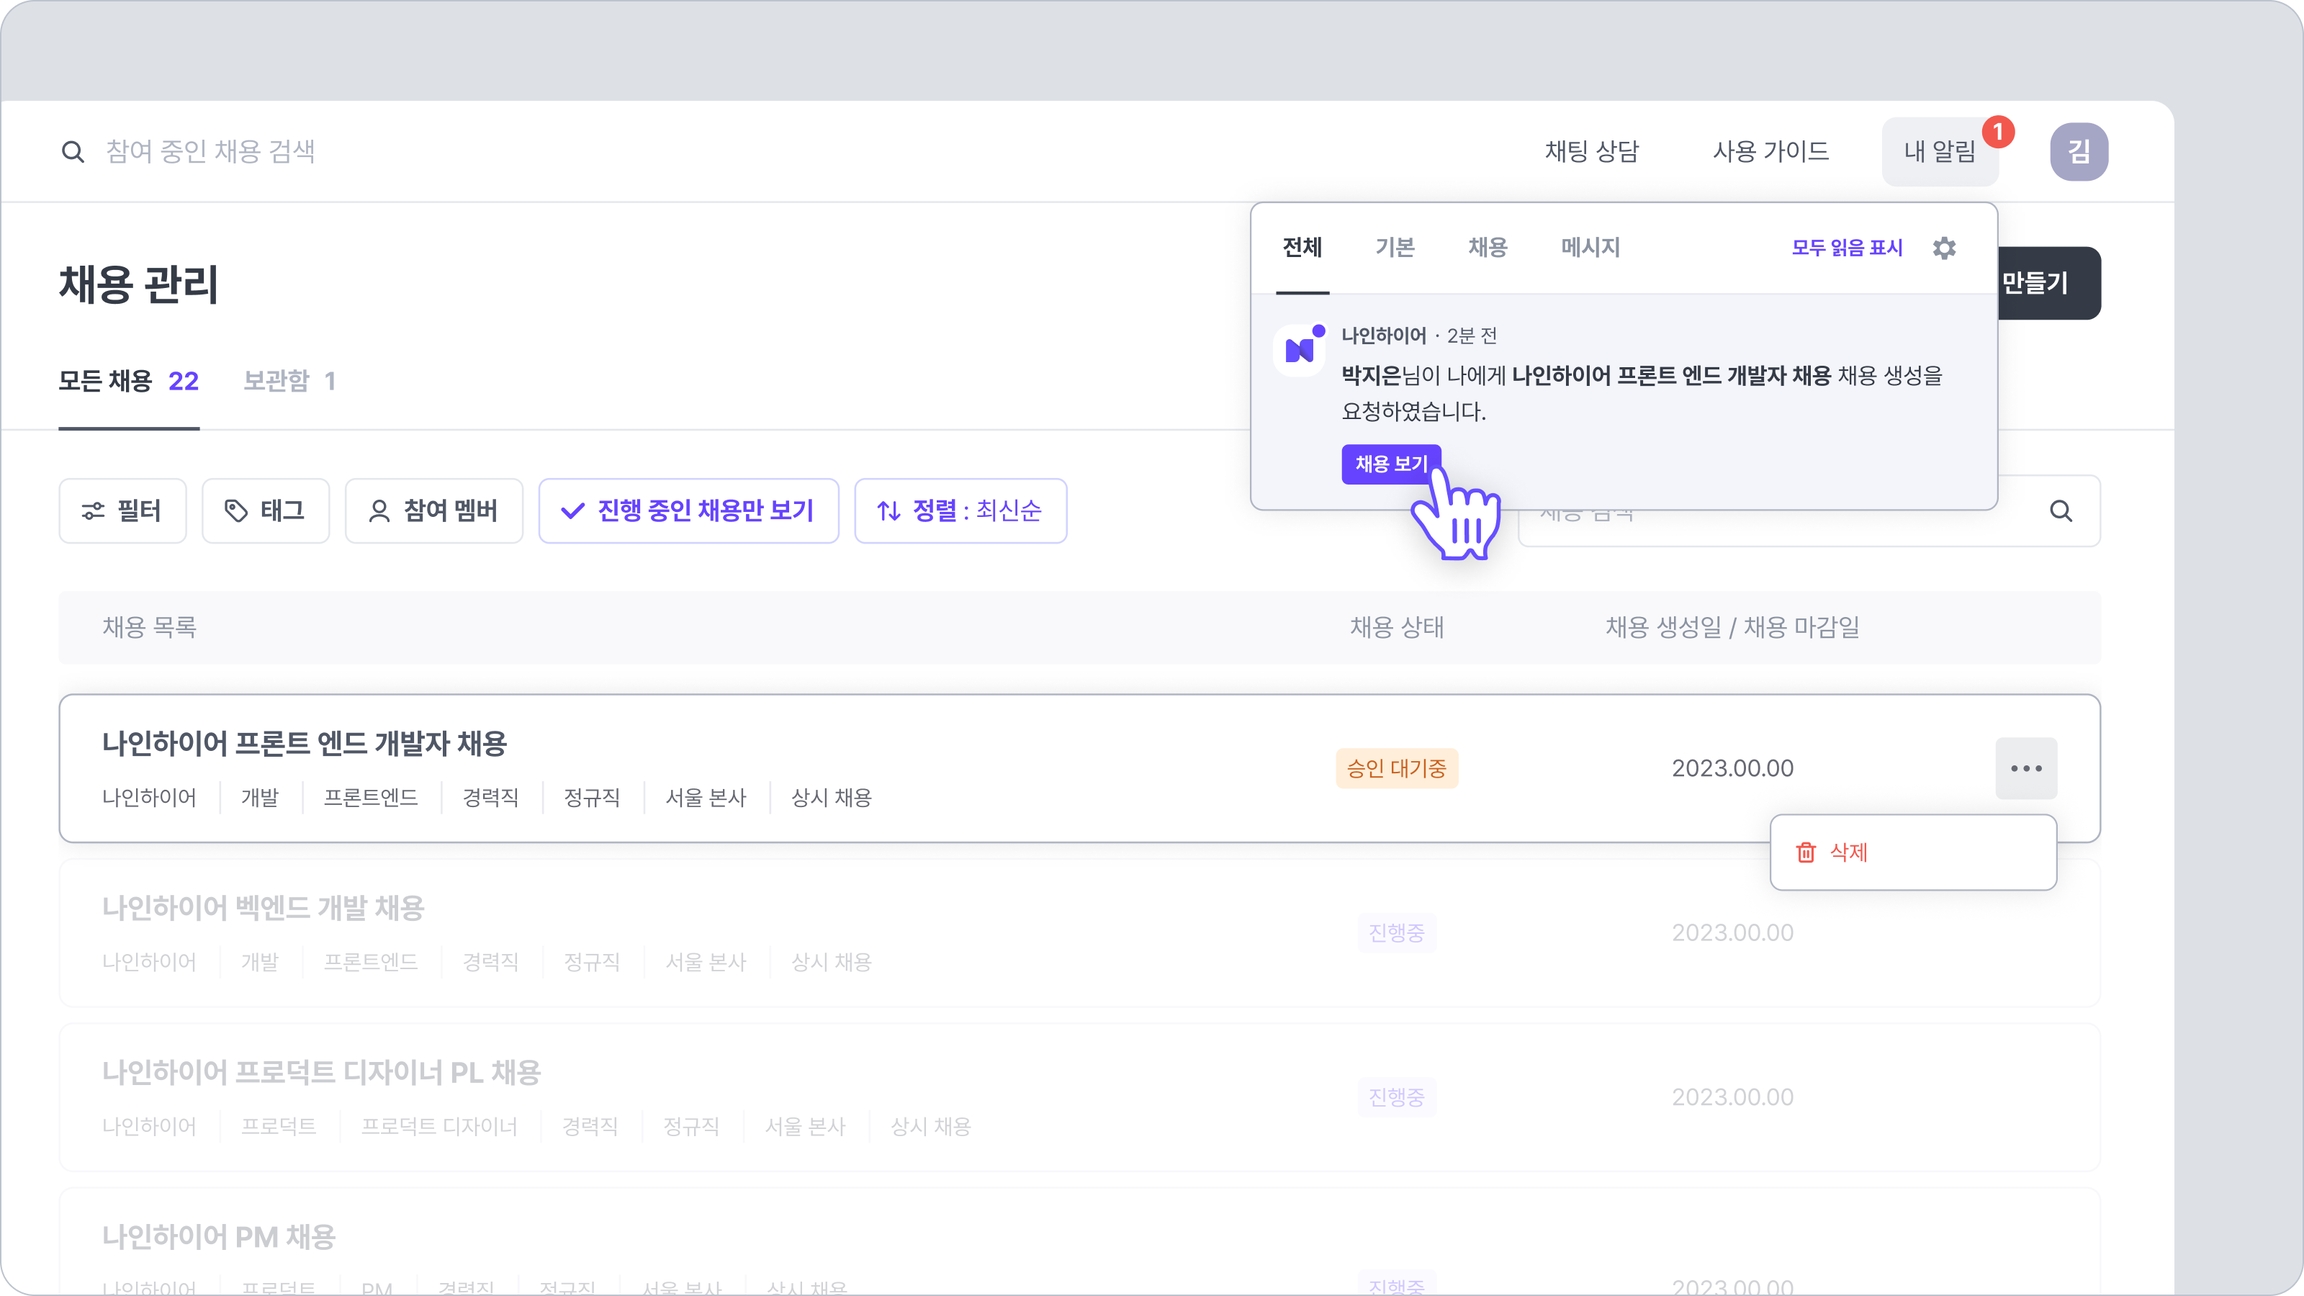The image size is (2304, 1296).
Task: Switch to the 채용 notification tab
Action: (1487, 248)
